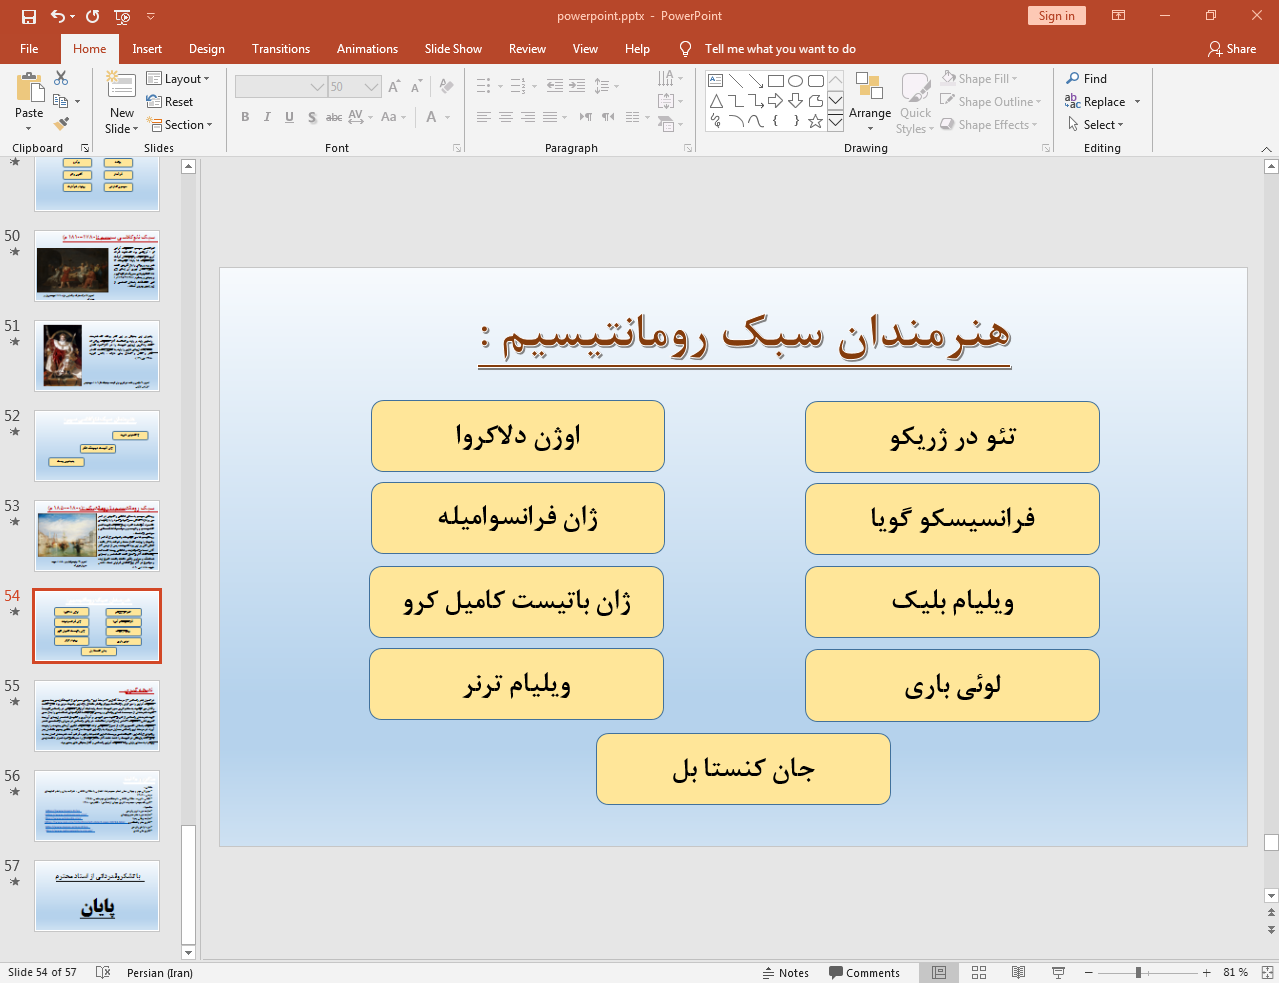
Task: Click the Persian (Iran) language indicator
Action: (160, 973)
